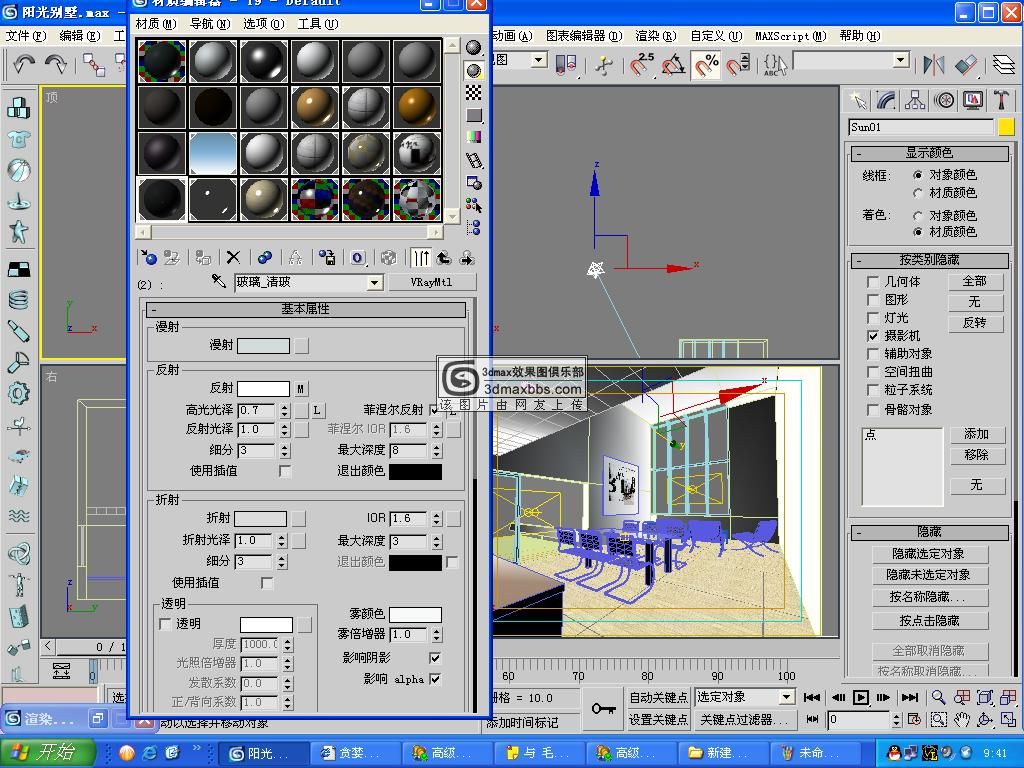Collapse 隐藏 rollout
This screenshot has height=768, width=1024.
[x=930, y=532]
